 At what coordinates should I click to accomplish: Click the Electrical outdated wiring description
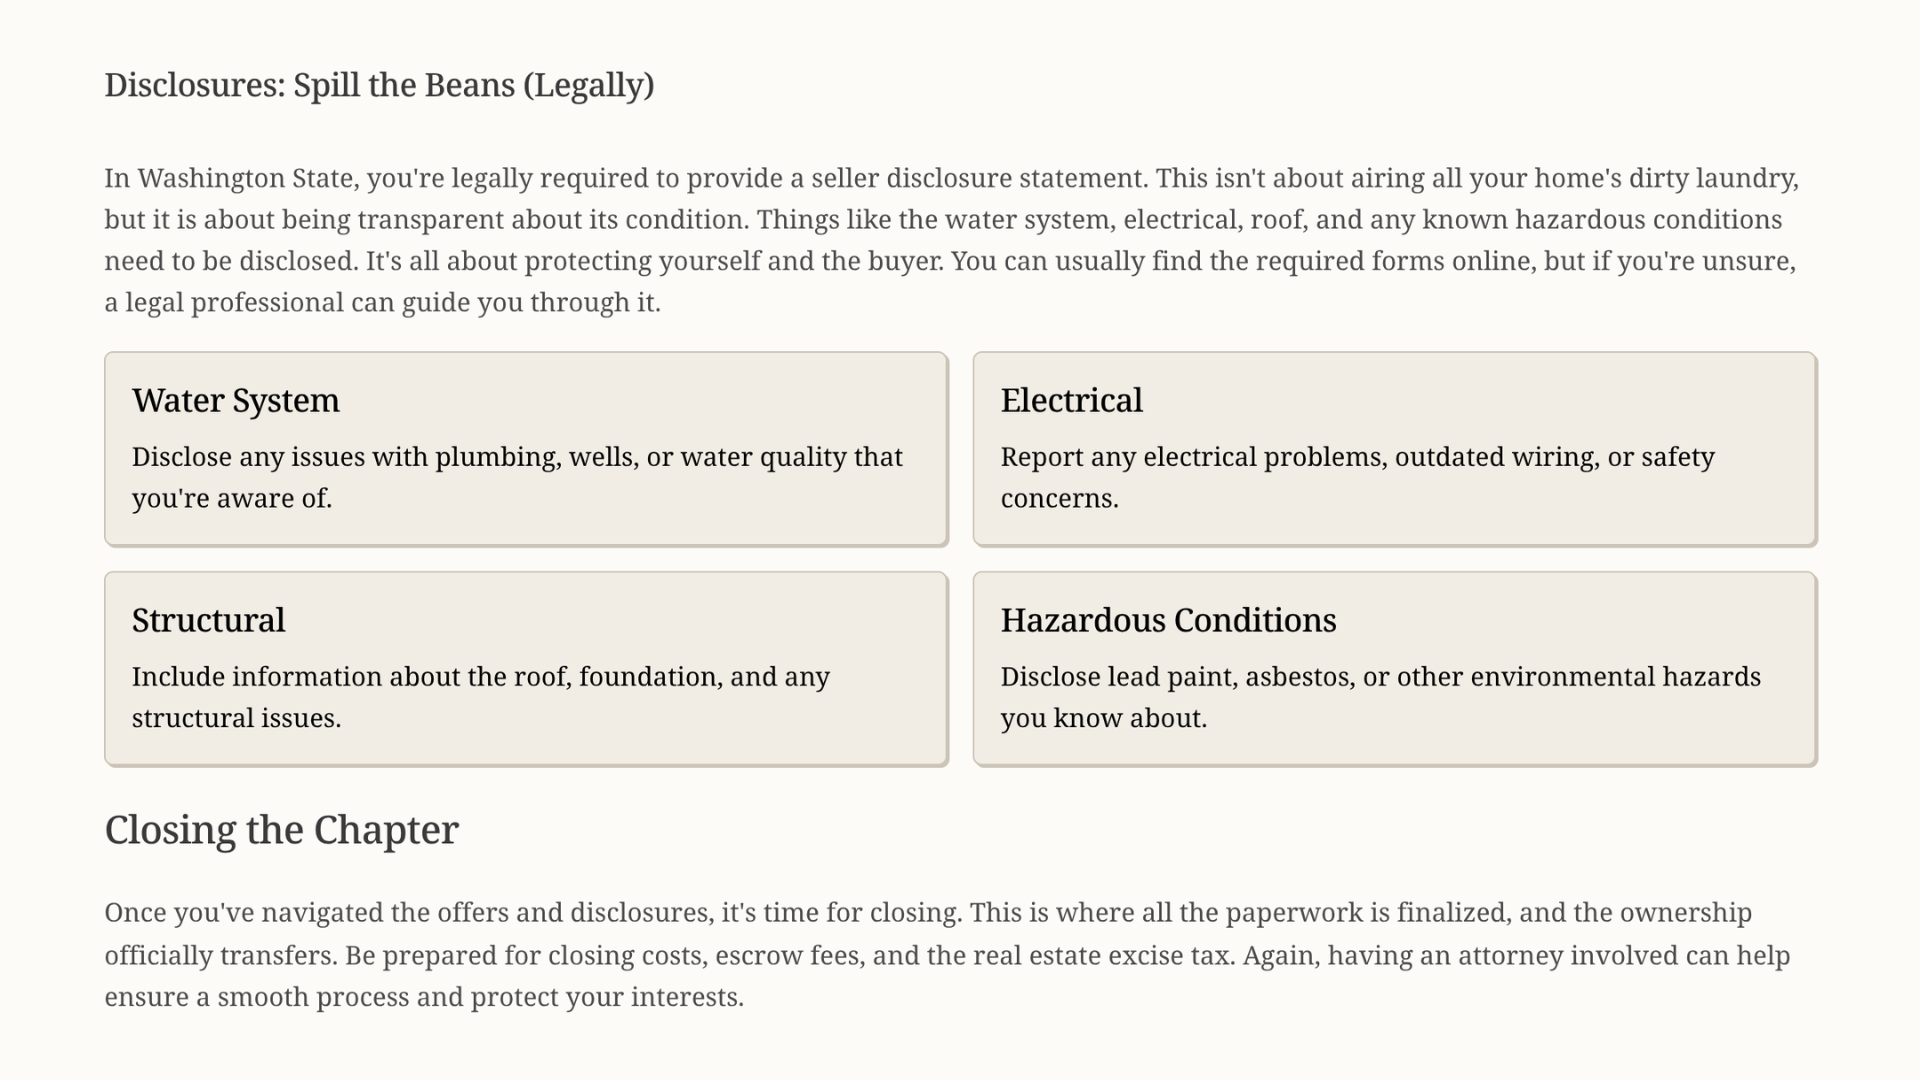tap(1357, 477)
